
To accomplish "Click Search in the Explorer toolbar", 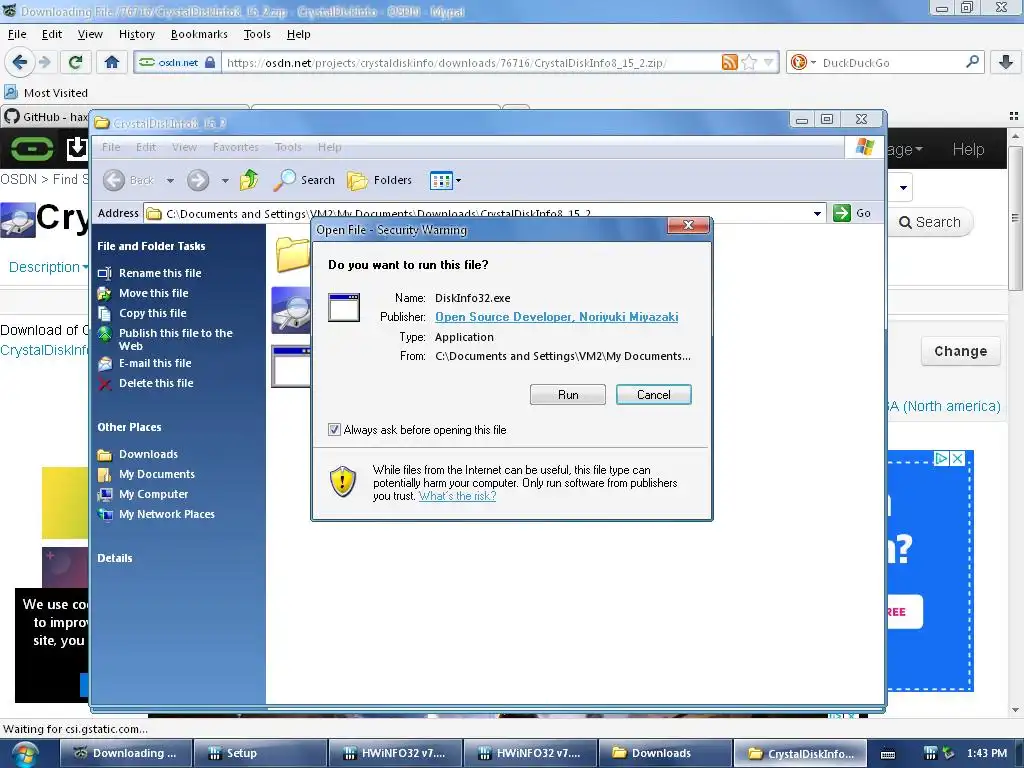I will 304,180.
